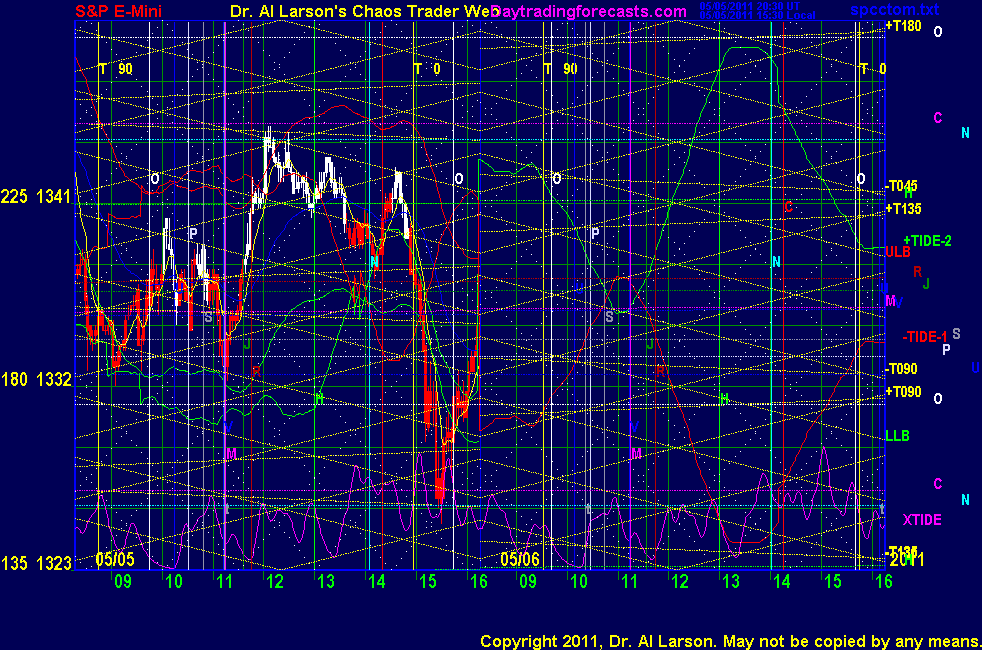Click the "05/06" date label
This screenshot has width=982, height=650.
[x=520, y=559]
